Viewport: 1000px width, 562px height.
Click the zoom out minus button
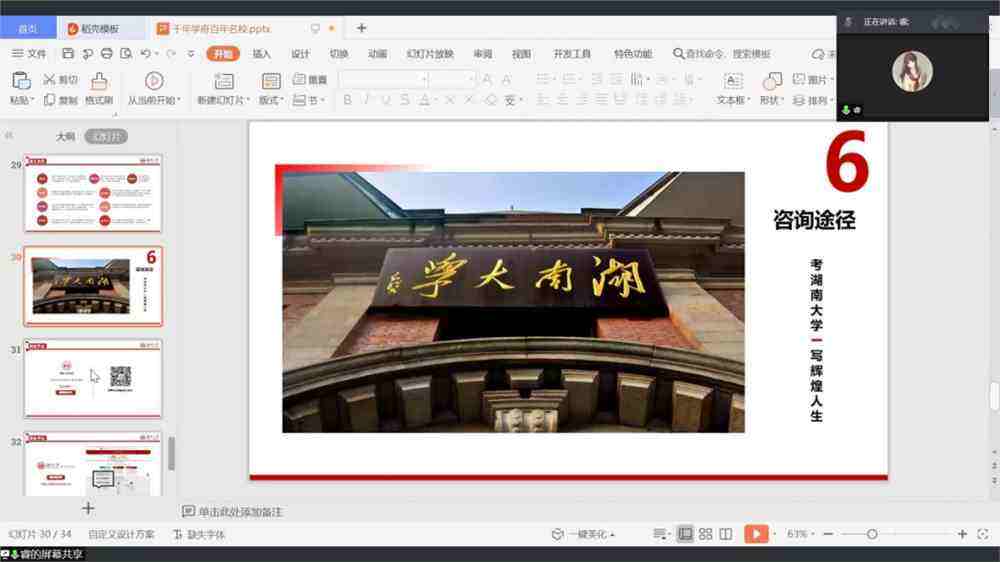828,534
